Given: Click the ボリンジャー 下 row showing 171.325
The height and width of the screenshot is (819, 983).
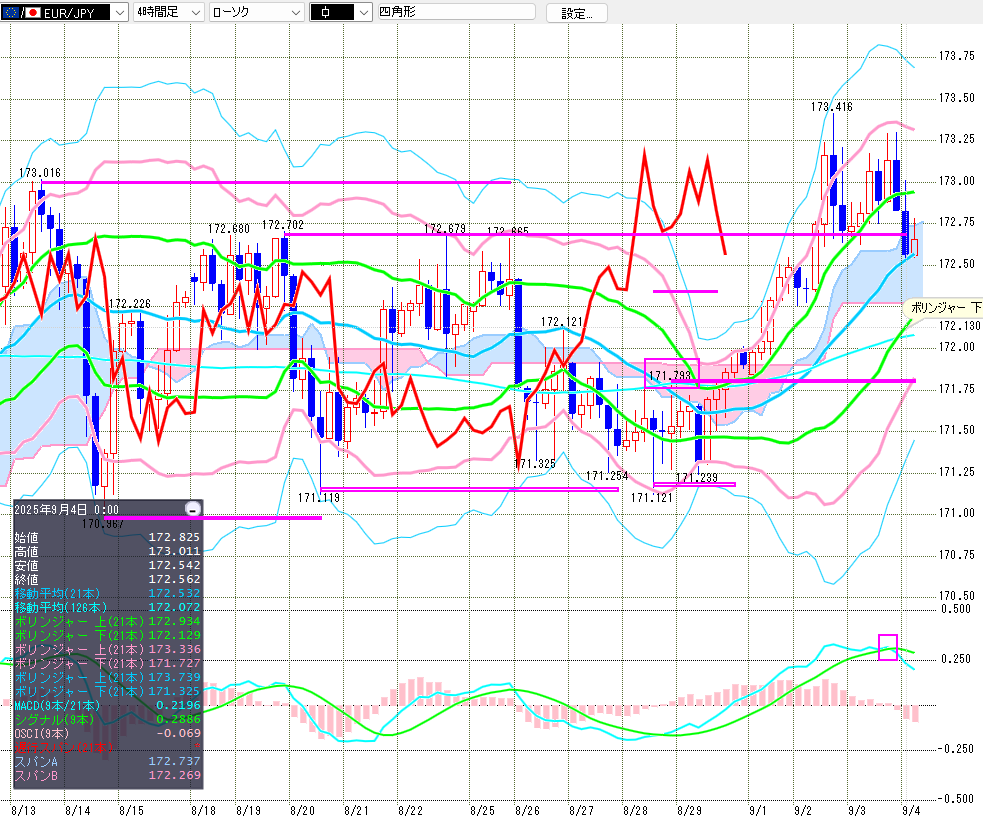Looking at the screenshot, I should click(108, 691).
